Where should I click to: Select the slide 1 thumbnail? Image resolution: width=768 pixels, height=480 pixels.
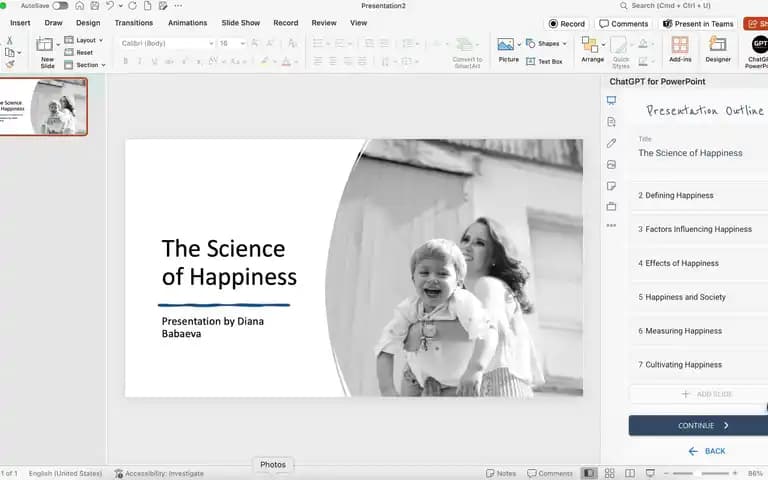click(43, 106)
